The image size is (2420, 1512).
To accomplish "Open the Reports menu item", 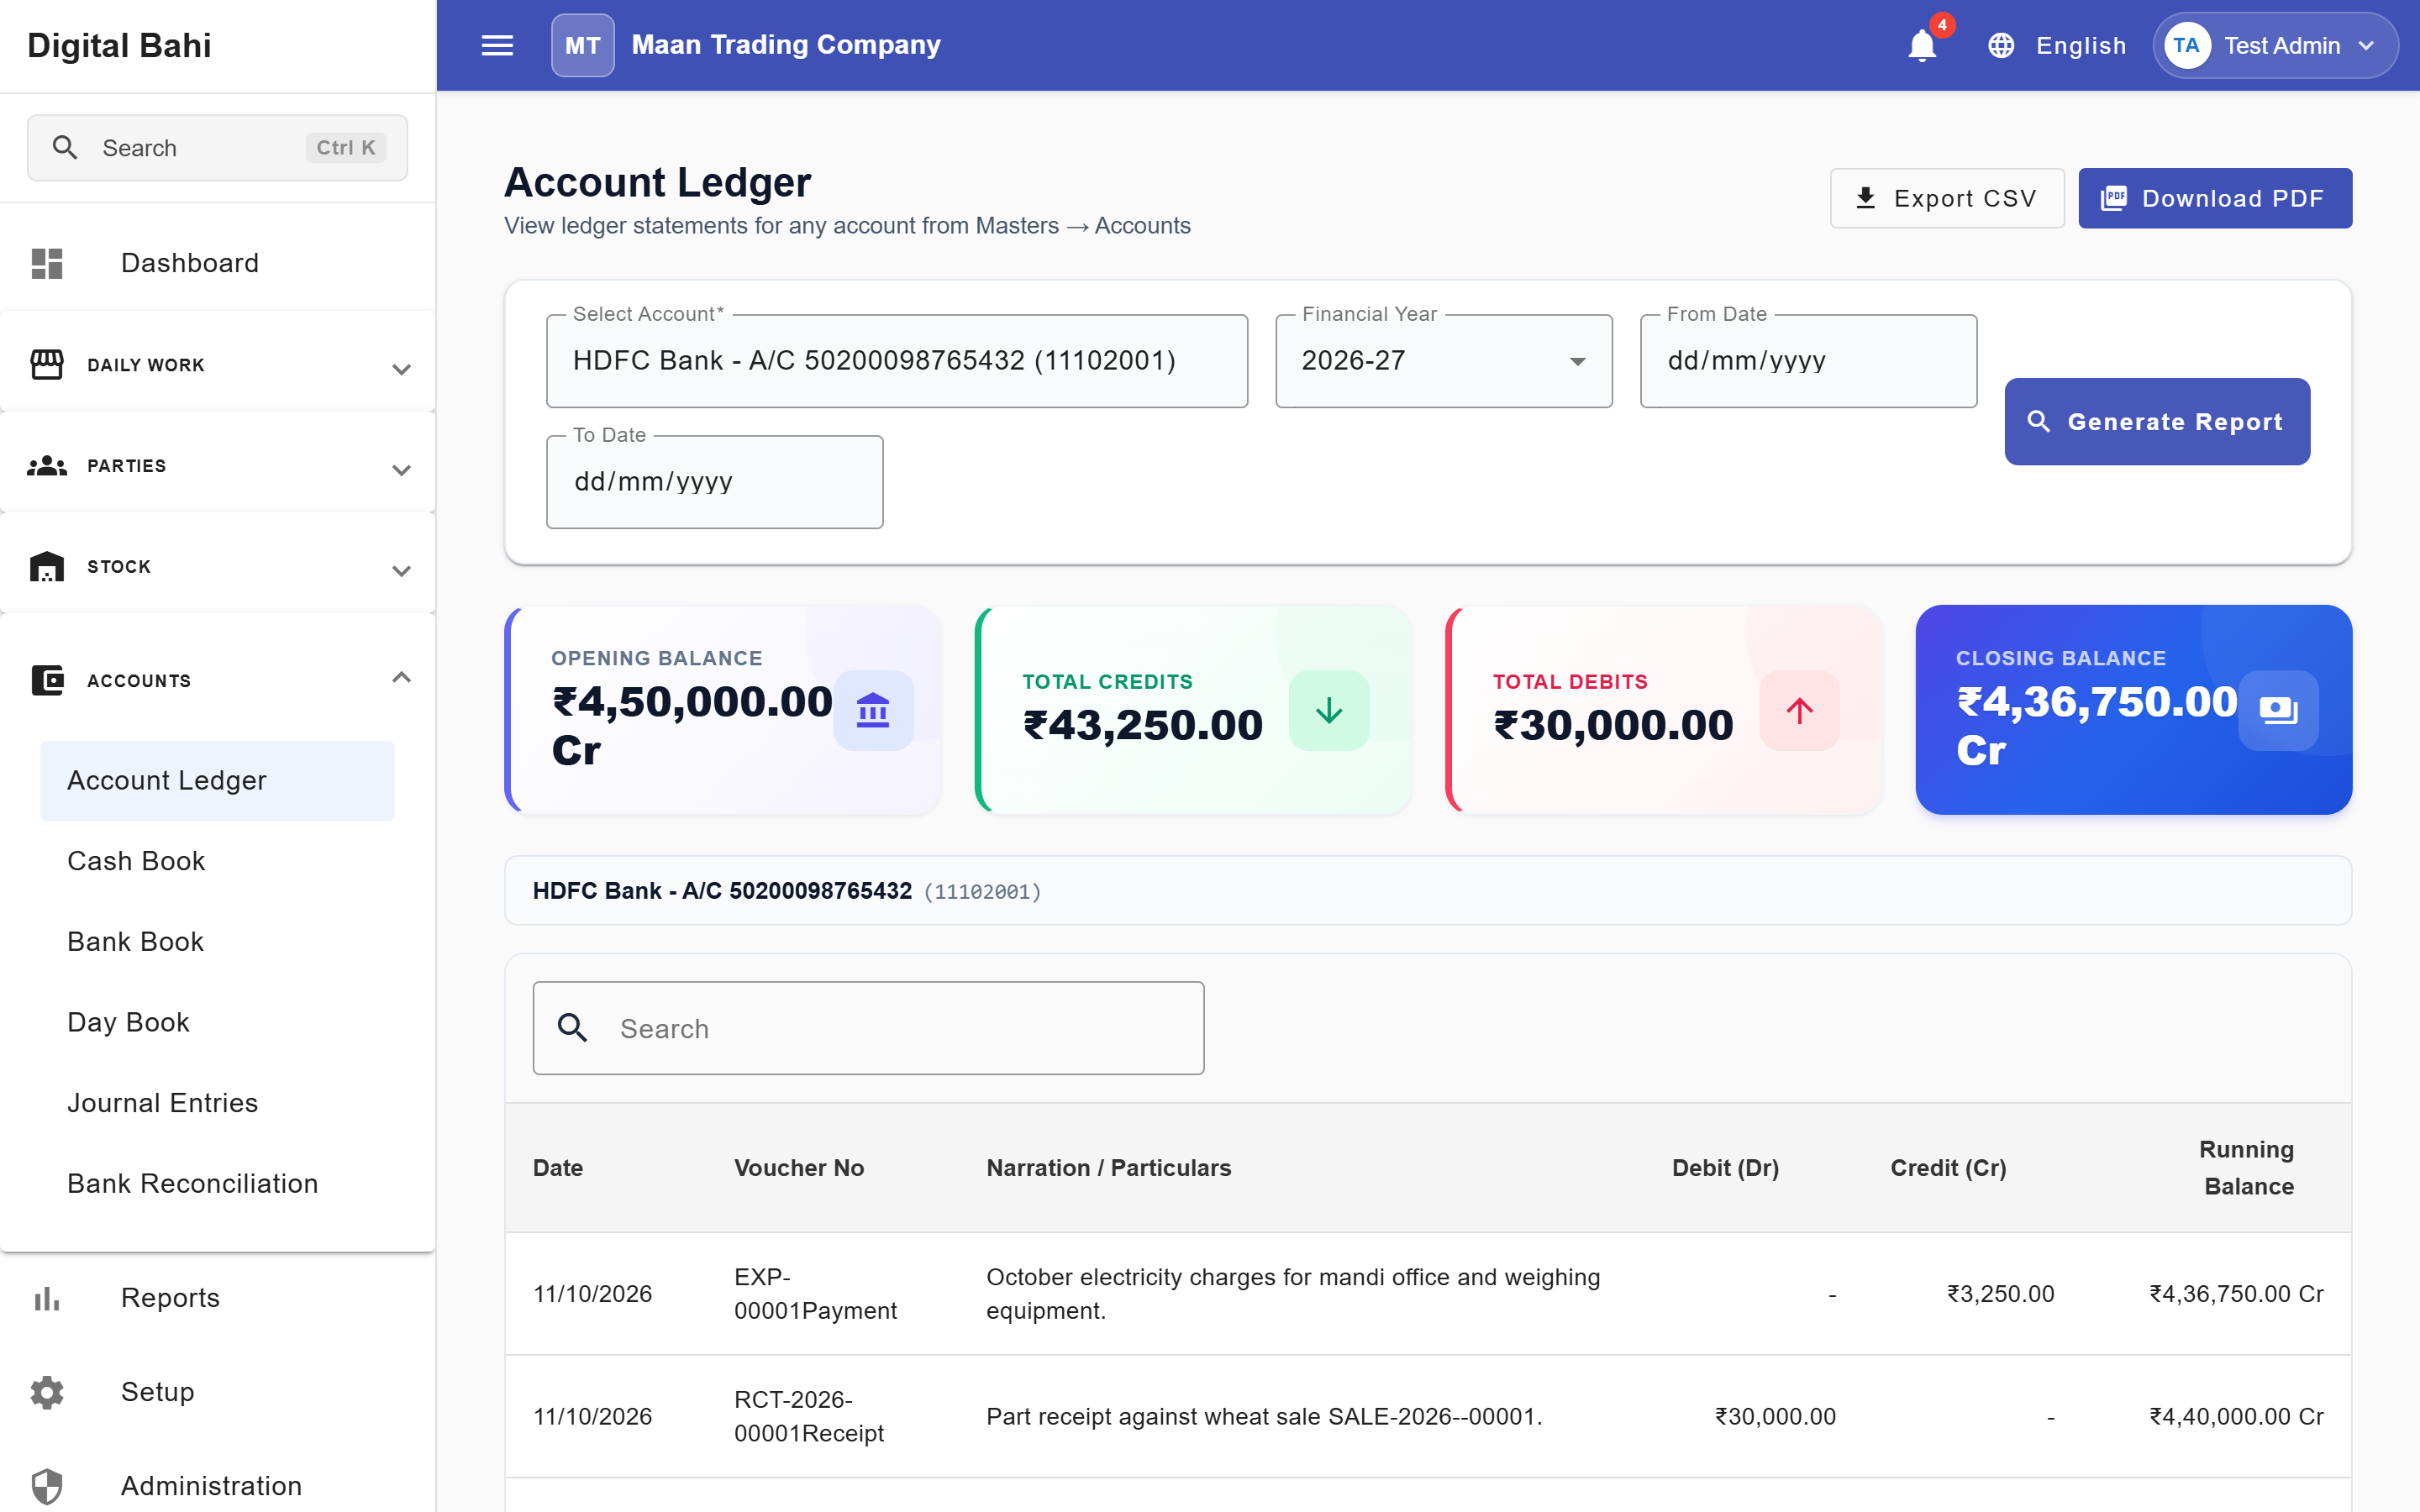I will pos(218,1298).
